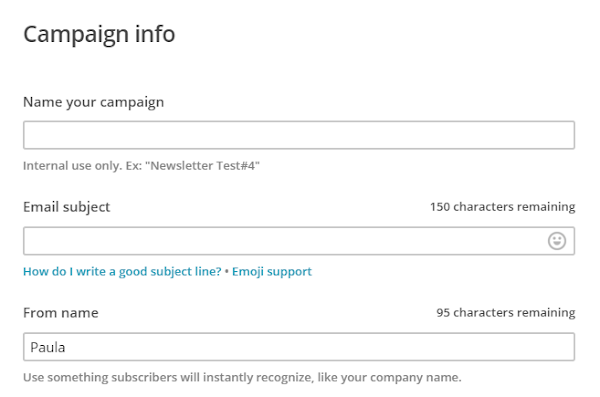This screenshot has height=397, width=600.
Task: Click the dot separator between the help links
Action: [x=227, y=271]
